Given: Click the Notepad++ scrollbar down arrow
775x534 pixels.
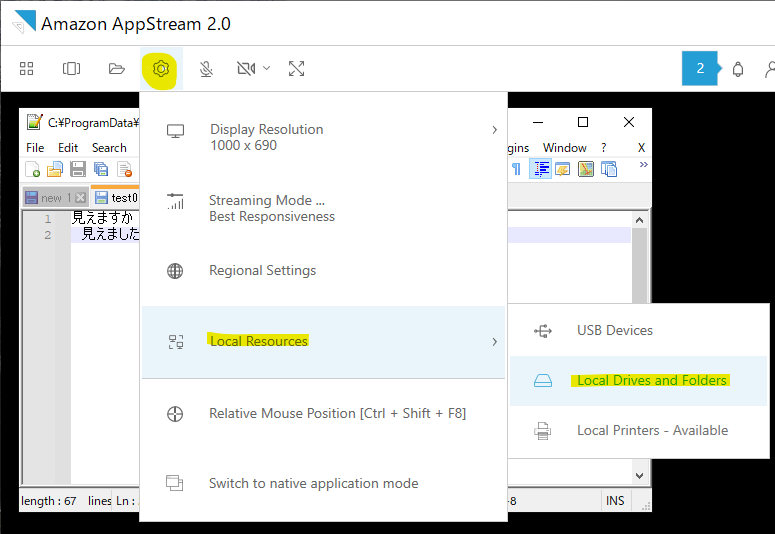Looking at the screenshot, I should pos(640,476).
